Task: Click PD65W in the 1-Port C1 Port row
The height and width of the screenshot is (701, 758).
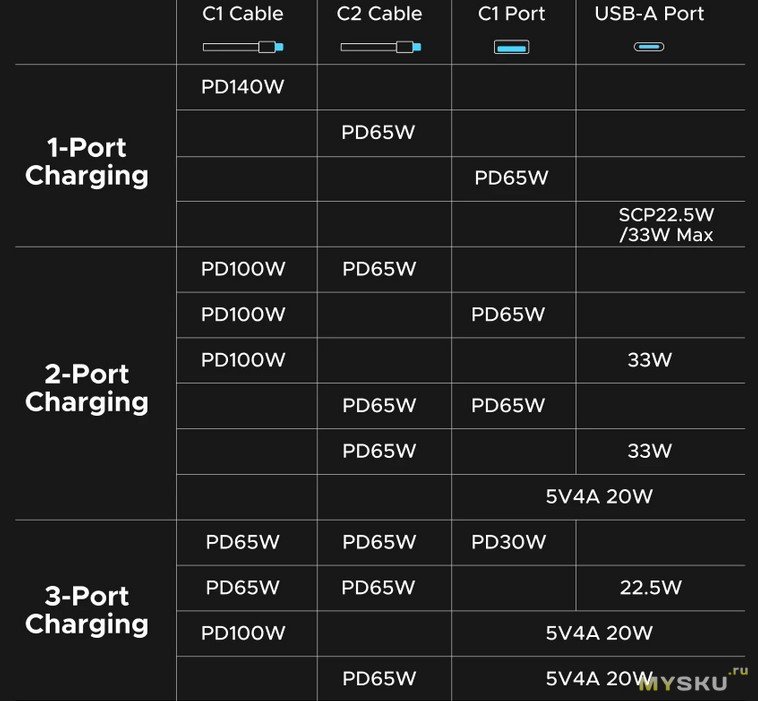Action: (511, 178)
